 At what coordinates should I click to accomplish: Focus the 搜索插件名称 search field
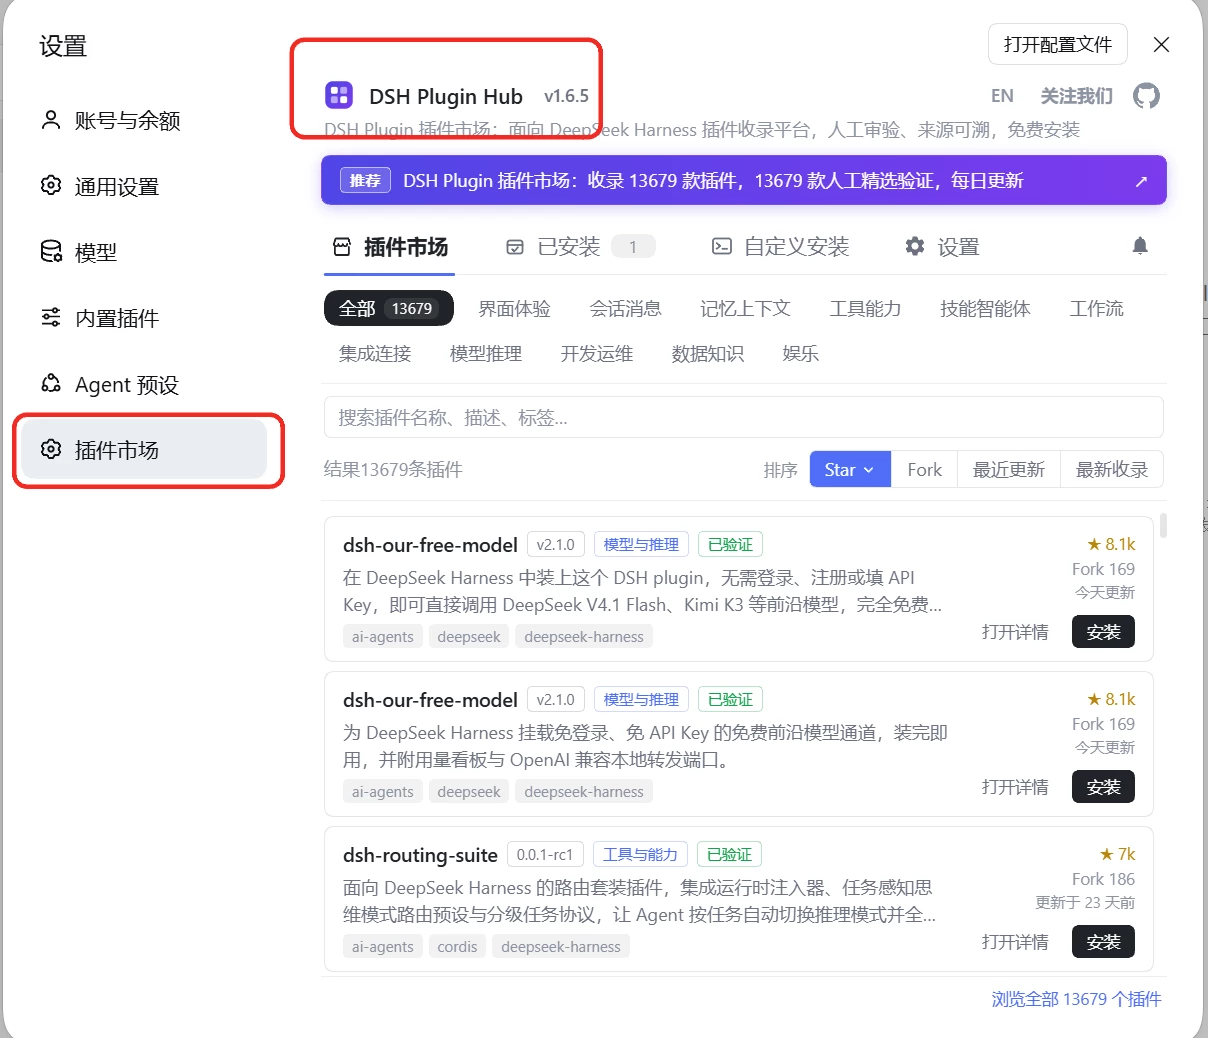pyautogui.click(x=744, y=417)
